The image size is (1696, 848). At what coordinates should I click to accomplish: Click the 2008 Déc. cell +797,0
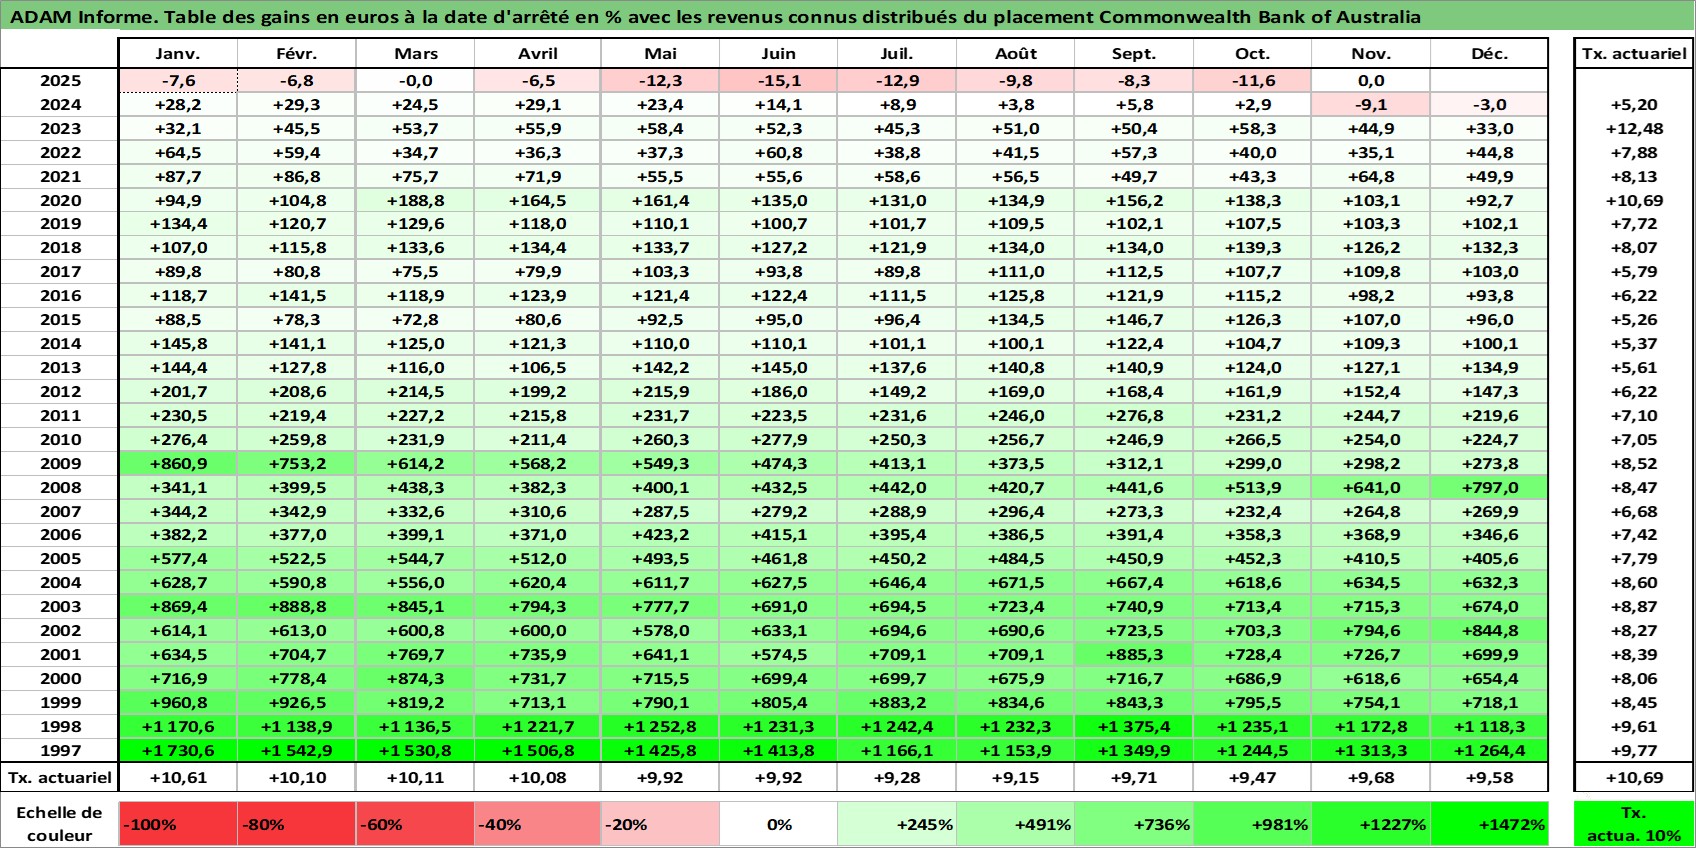click(1489, 487)
